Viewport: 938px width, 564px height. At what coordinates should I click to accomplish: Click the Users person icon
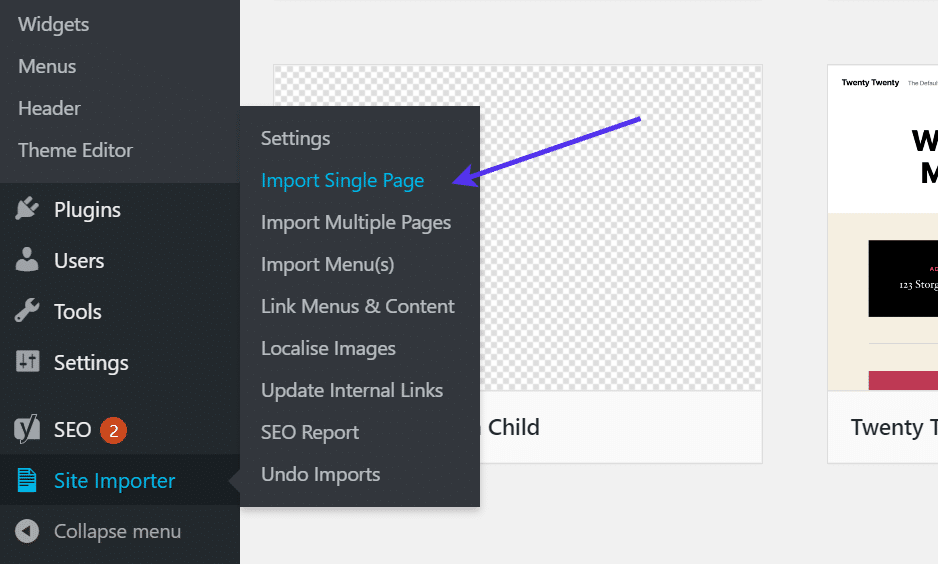pyautogui.click(x=27, y=260)
